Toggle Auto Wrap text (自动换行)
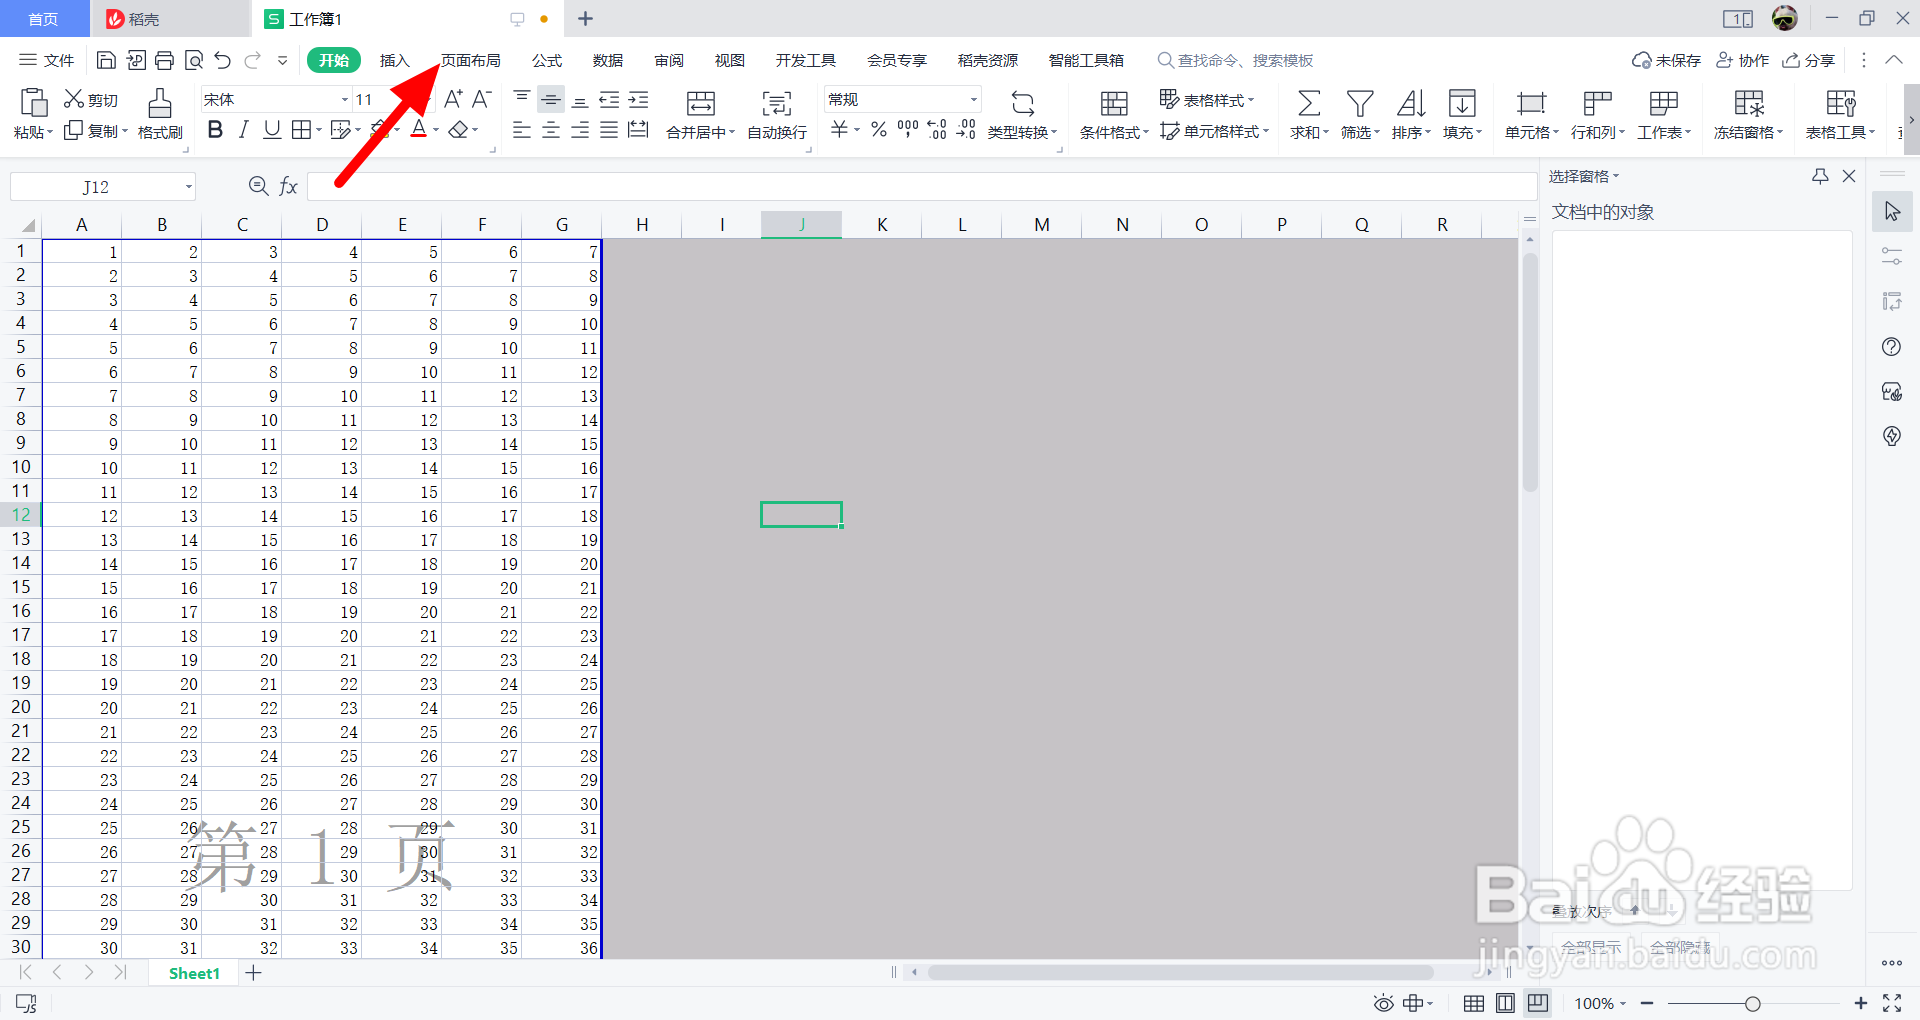This screenshot has height=1020, width=1920. click(777, 114)
